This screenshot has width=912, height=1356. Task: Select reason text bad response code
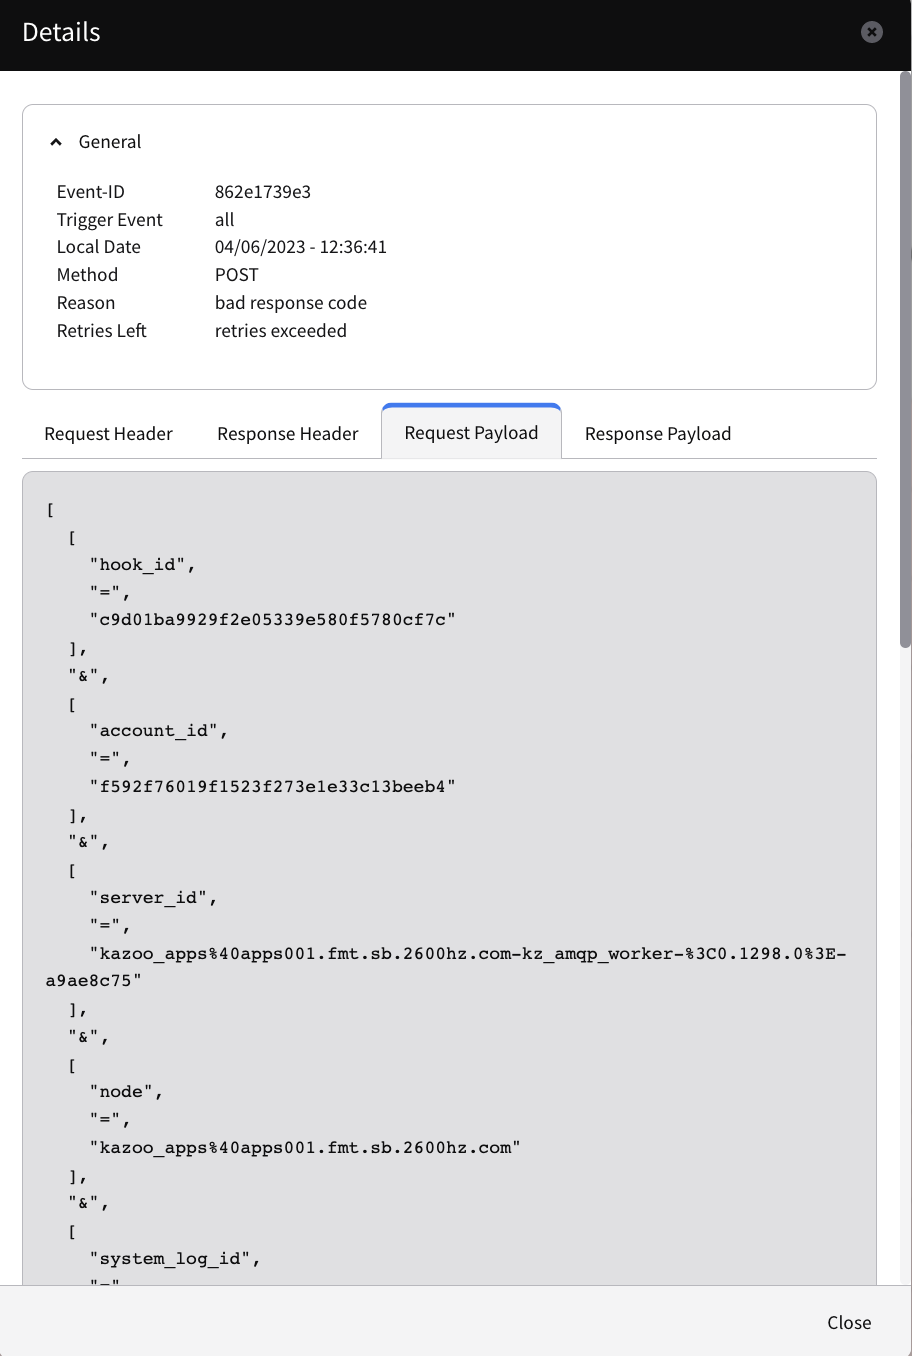291,303
